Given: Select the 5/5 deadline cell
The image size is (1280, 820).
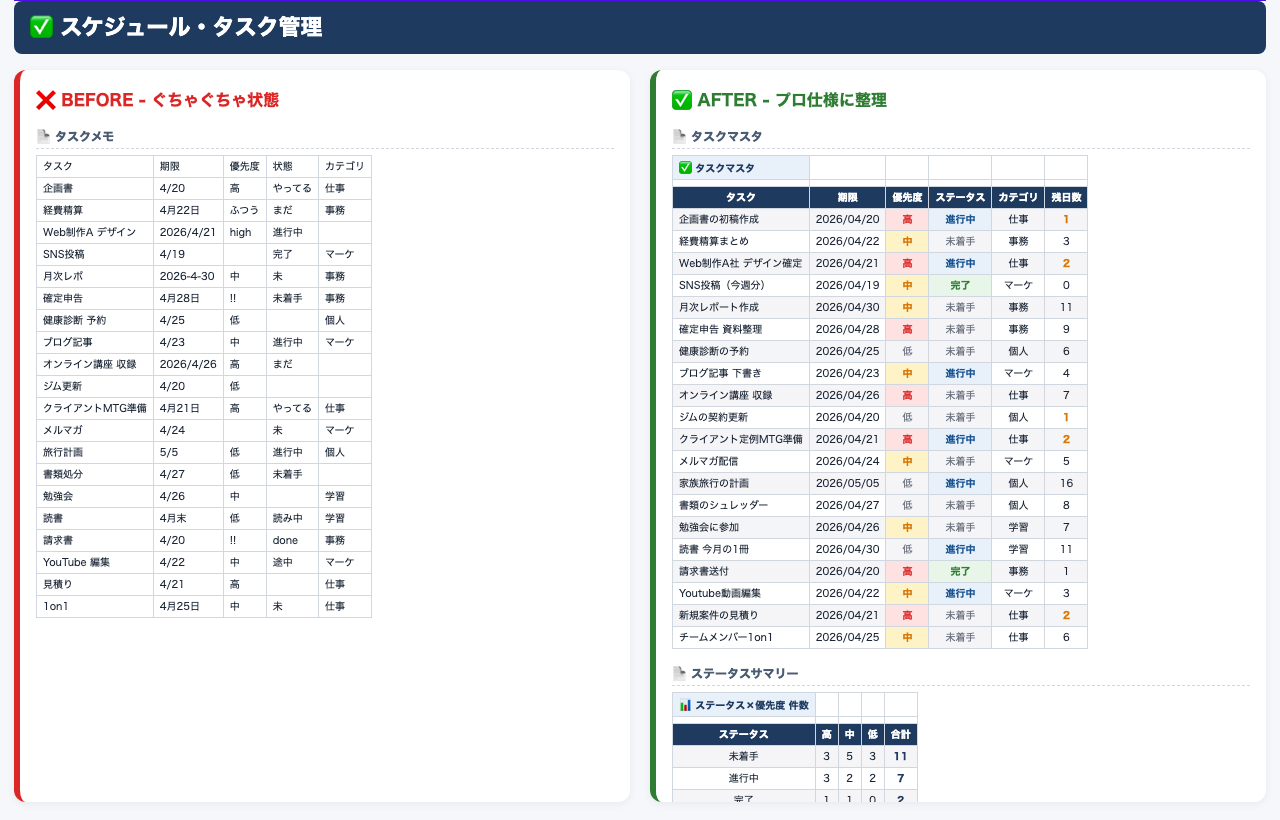Looking at the screenshot, I should [189, 453].
